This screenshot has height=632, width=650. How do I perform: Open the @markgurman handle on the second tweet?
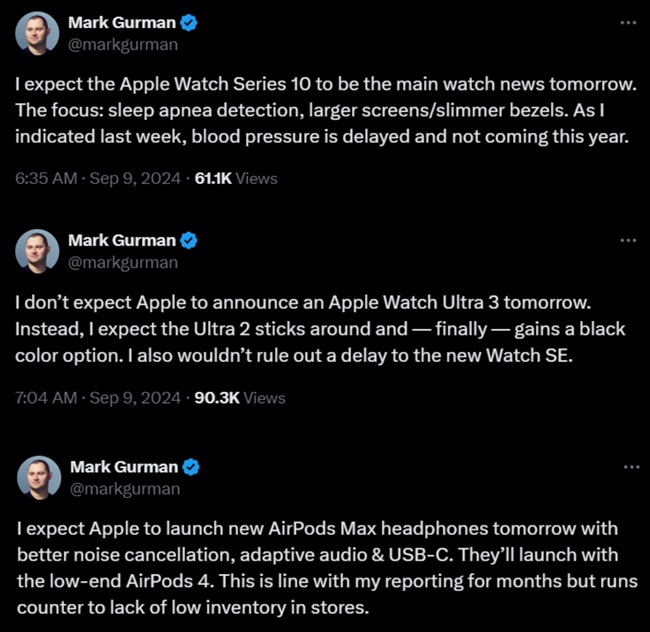click(123, 262)
